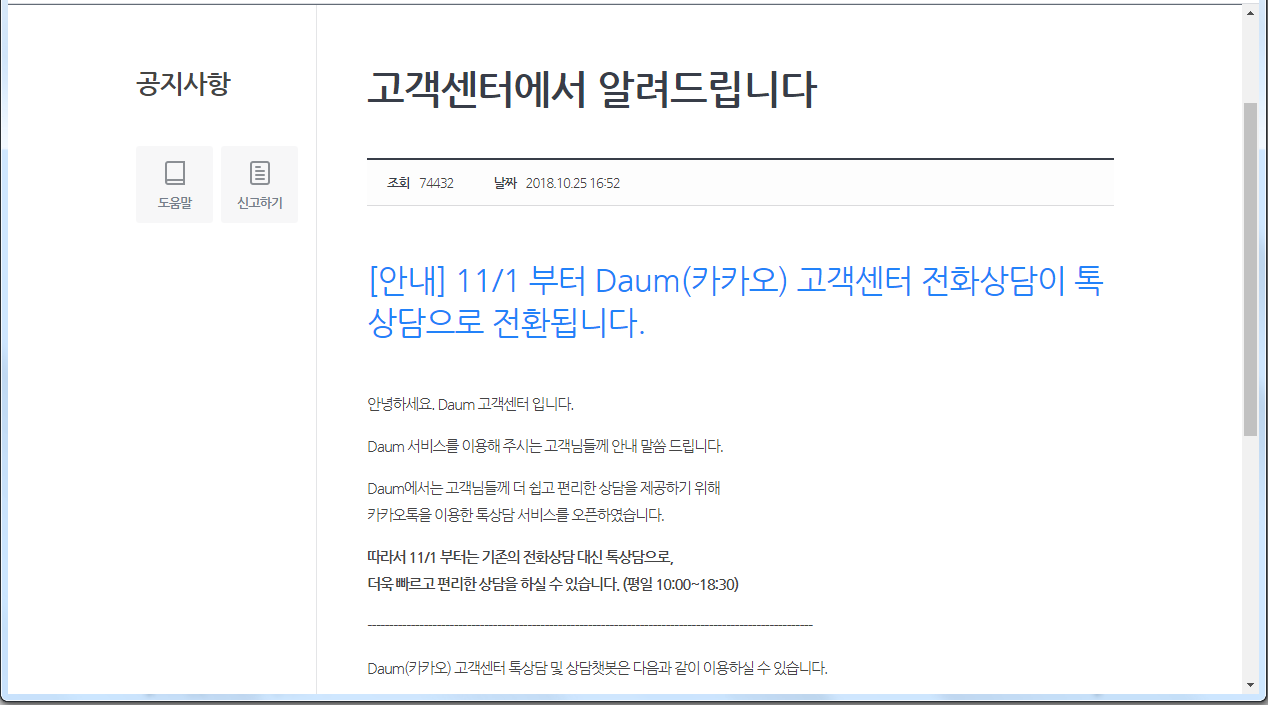Click the blue notice title starting with [안내] 11/1
Screen dimensions: 1268x705
click(736, 302)
